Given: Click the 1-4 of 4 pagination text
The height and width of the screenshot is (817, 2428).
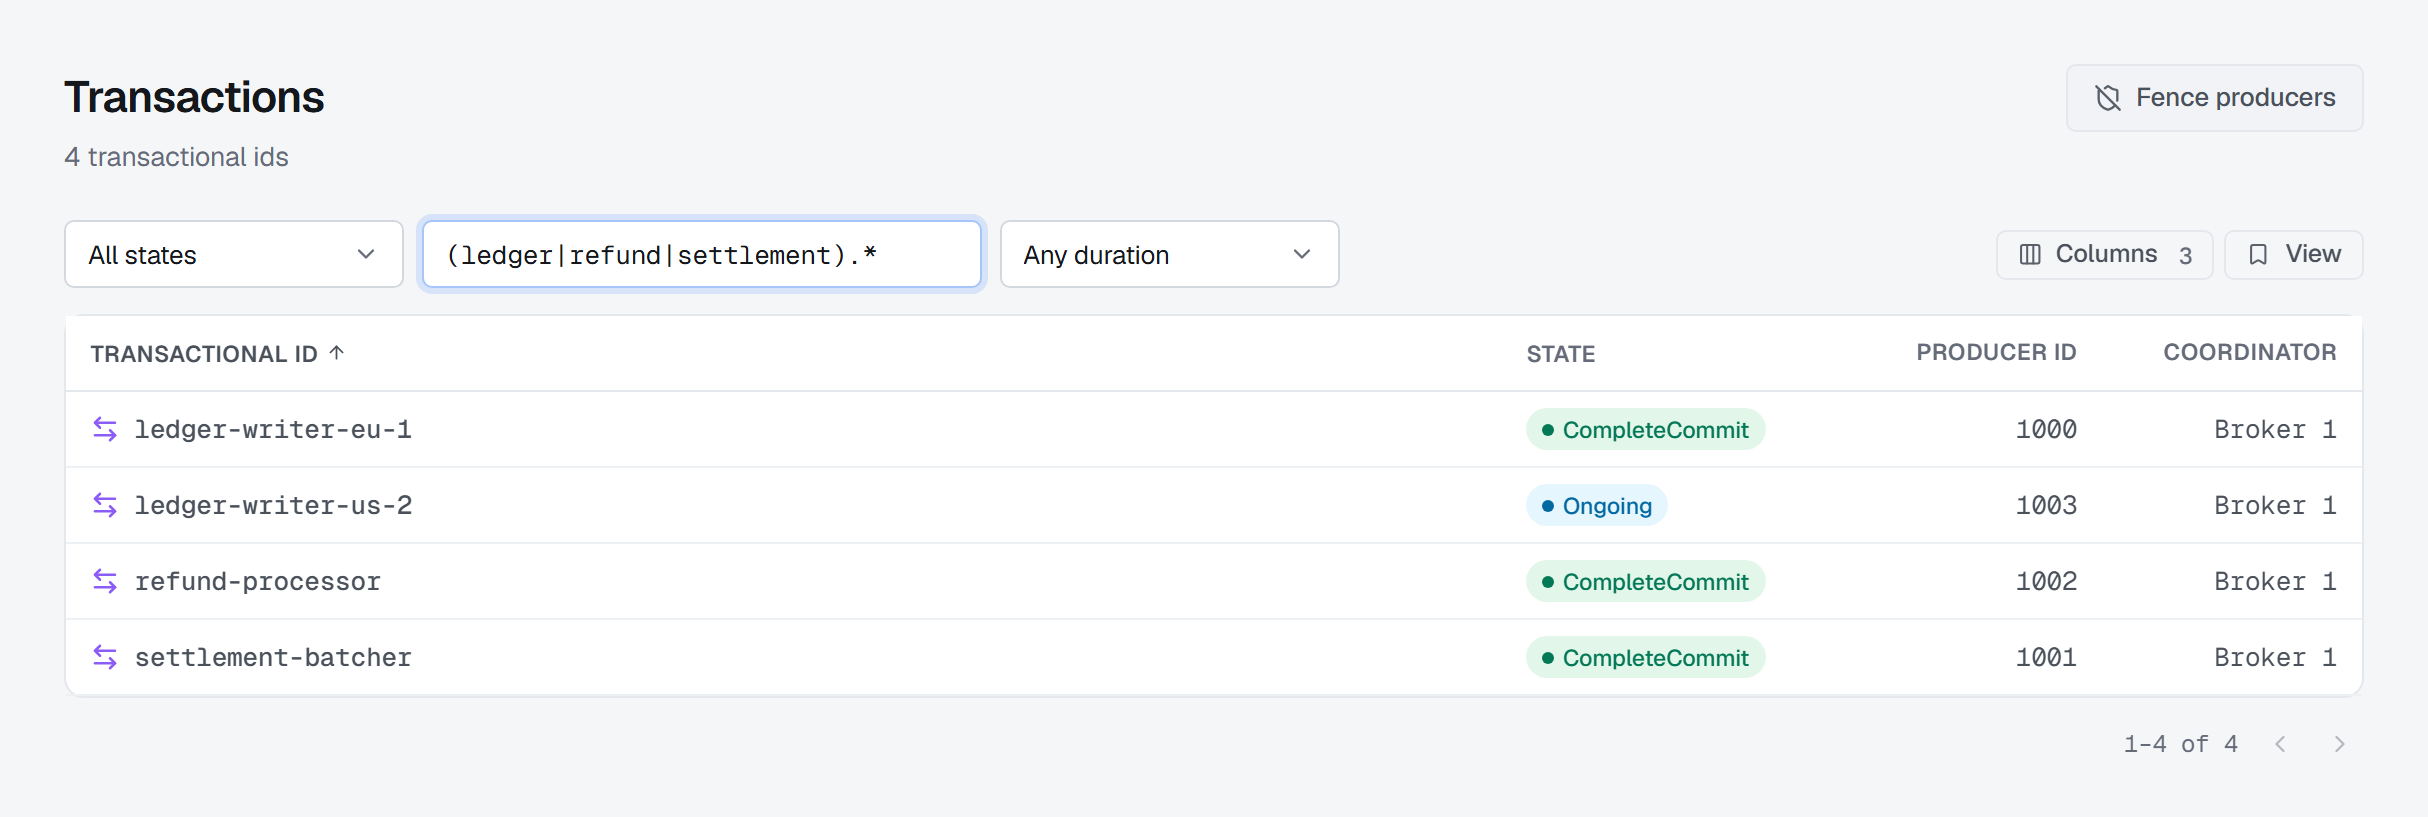Looking at the screenshot, I should pos(2181,744).
